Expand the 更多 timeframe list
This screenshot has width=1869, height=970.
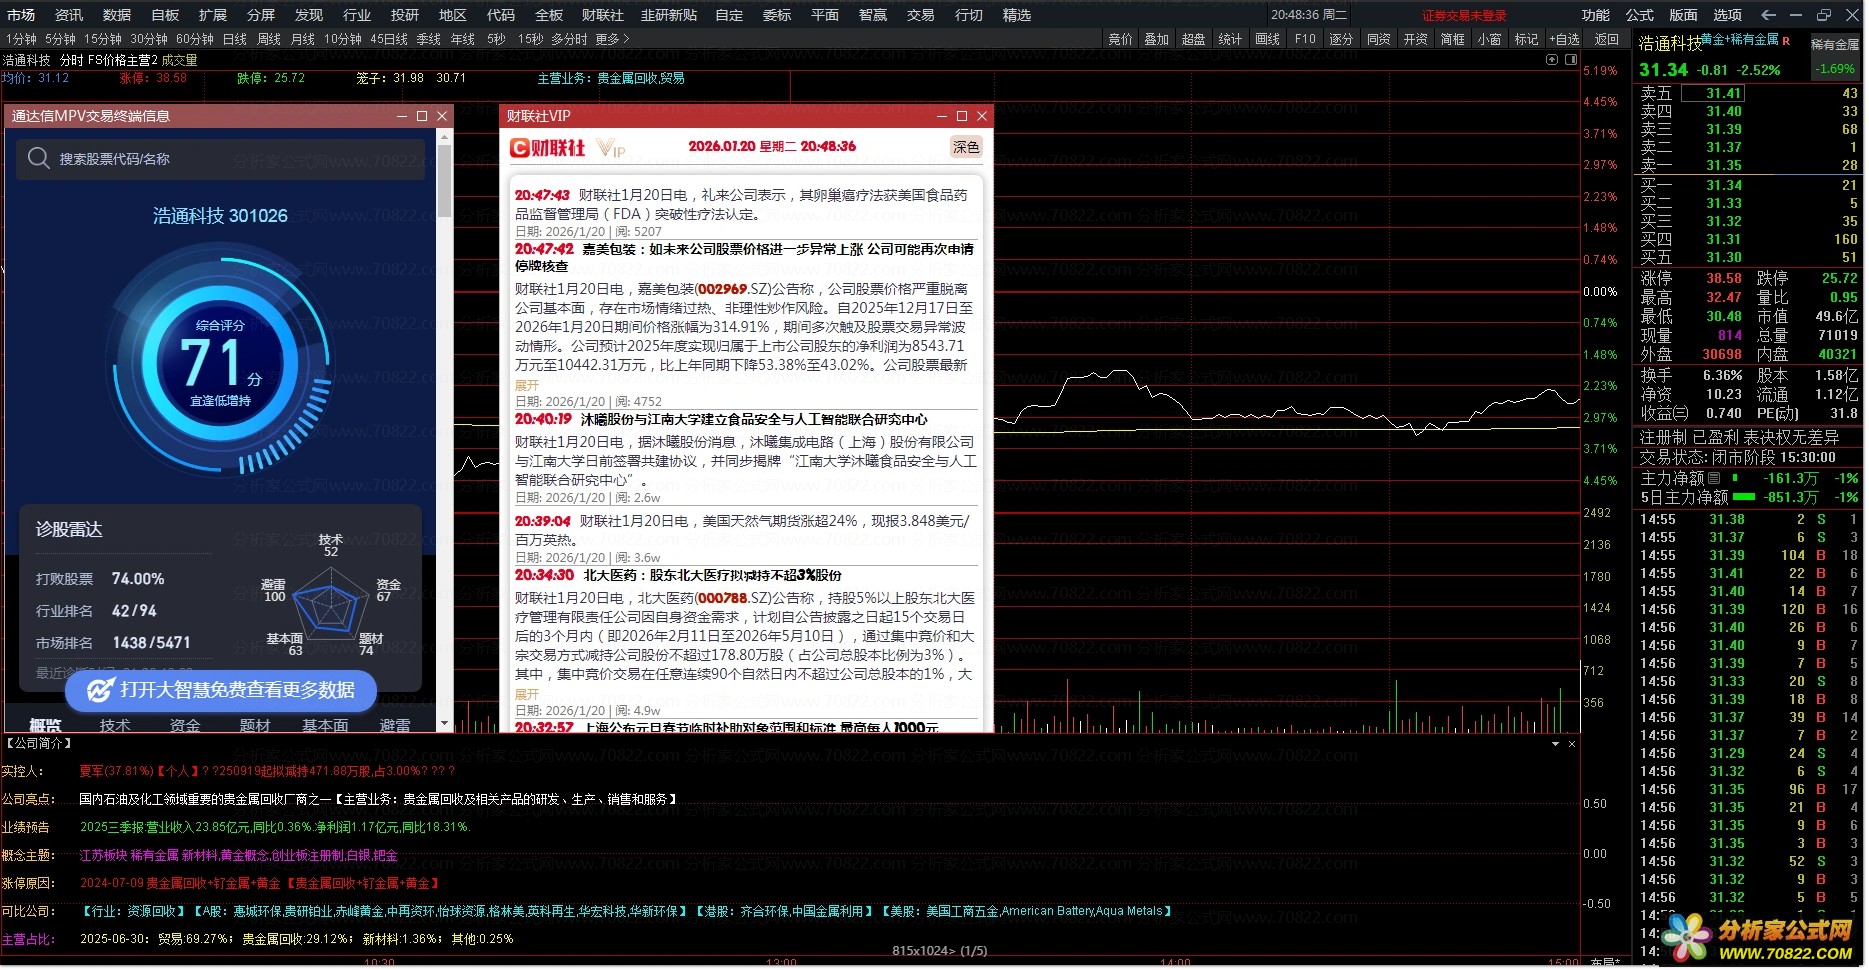[612, 39]
